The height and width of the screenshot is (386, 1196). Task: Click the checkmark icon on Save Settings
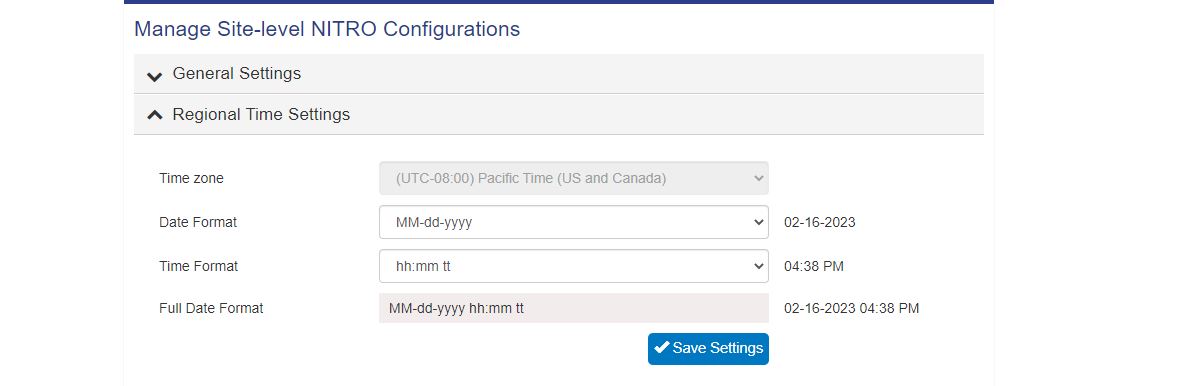click(662, 348)
